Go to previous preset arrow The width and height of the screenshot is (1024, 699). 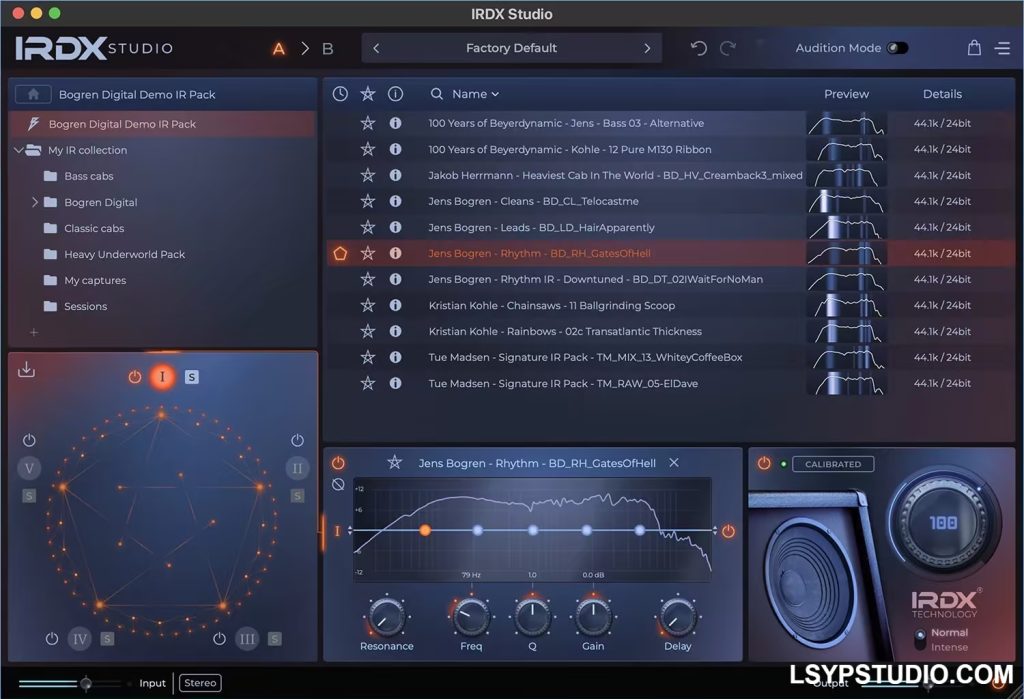coord(376,48)
